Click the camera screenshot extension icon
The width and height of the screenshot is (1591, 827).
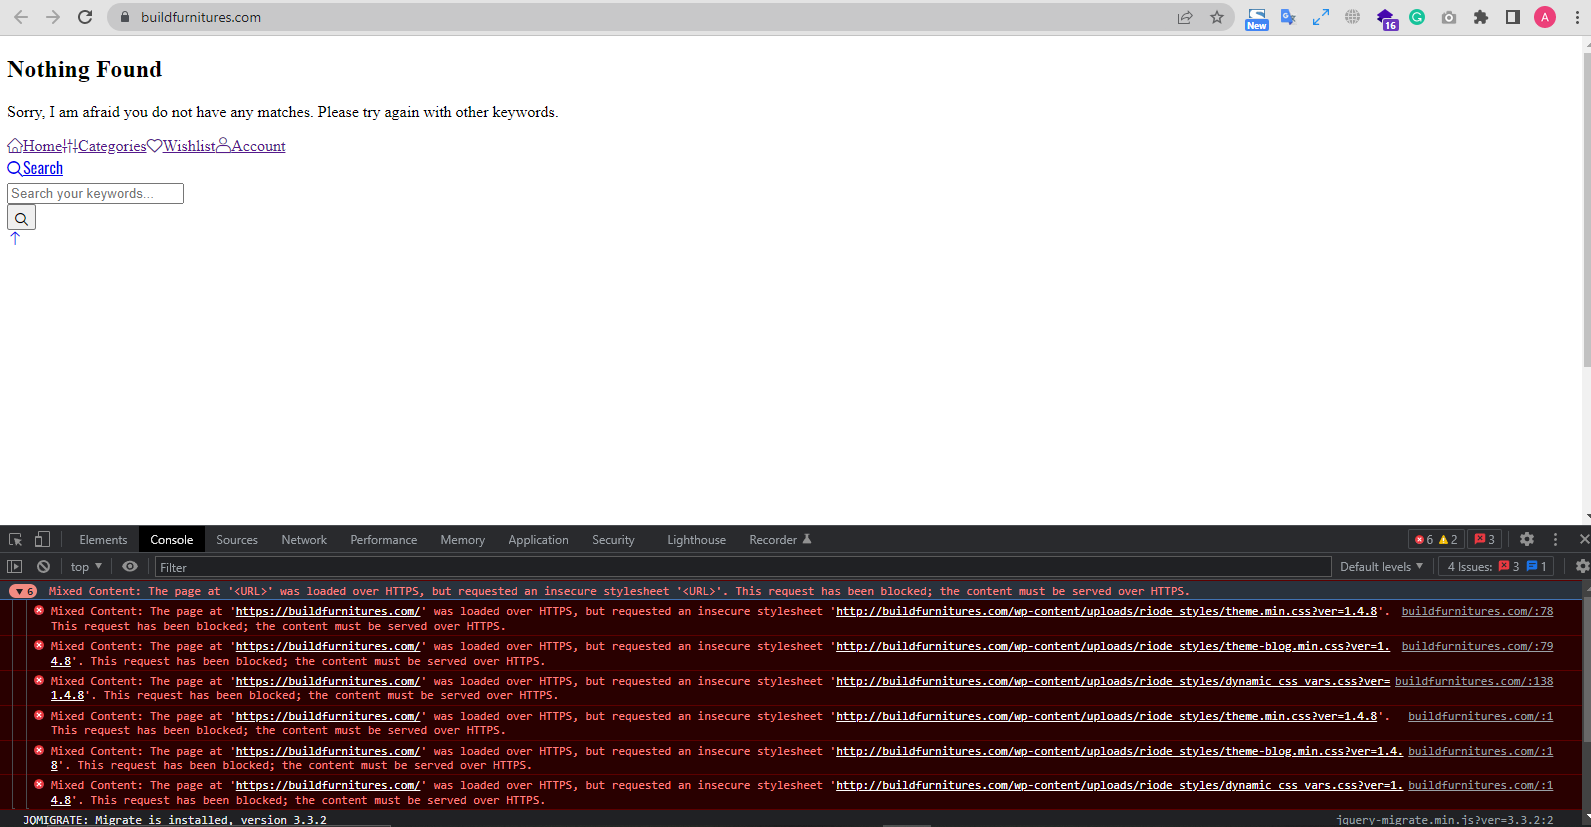click(1449, 17)
